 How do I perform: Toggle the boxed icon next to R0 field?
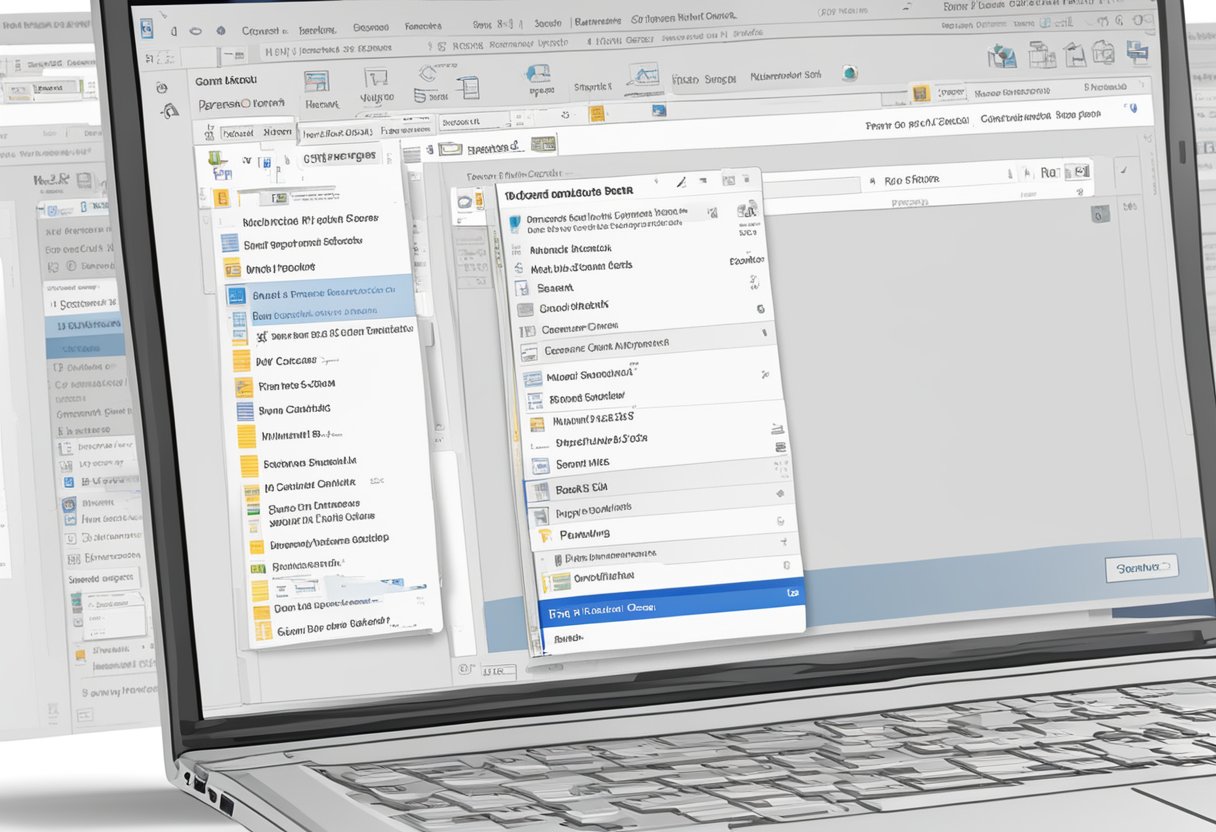click(1076, 174)
